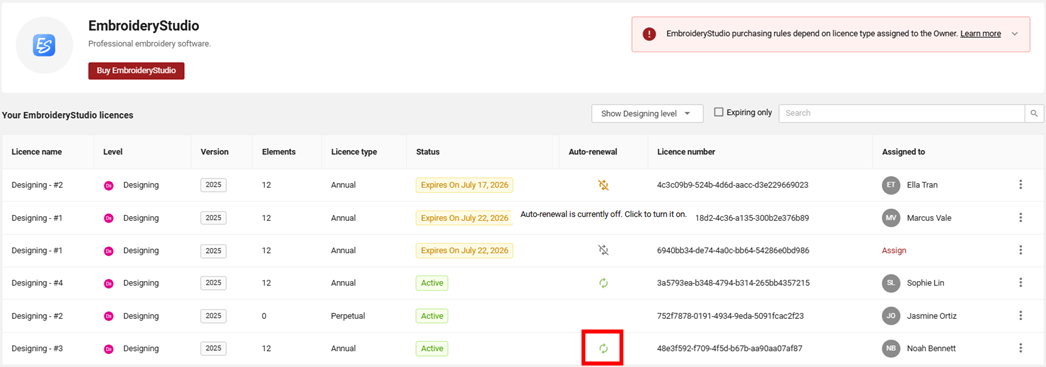Enable auto-renewal for Ella Tran's licence
The width and height of the screenshot is (1046, 367).
pos(604,185)
